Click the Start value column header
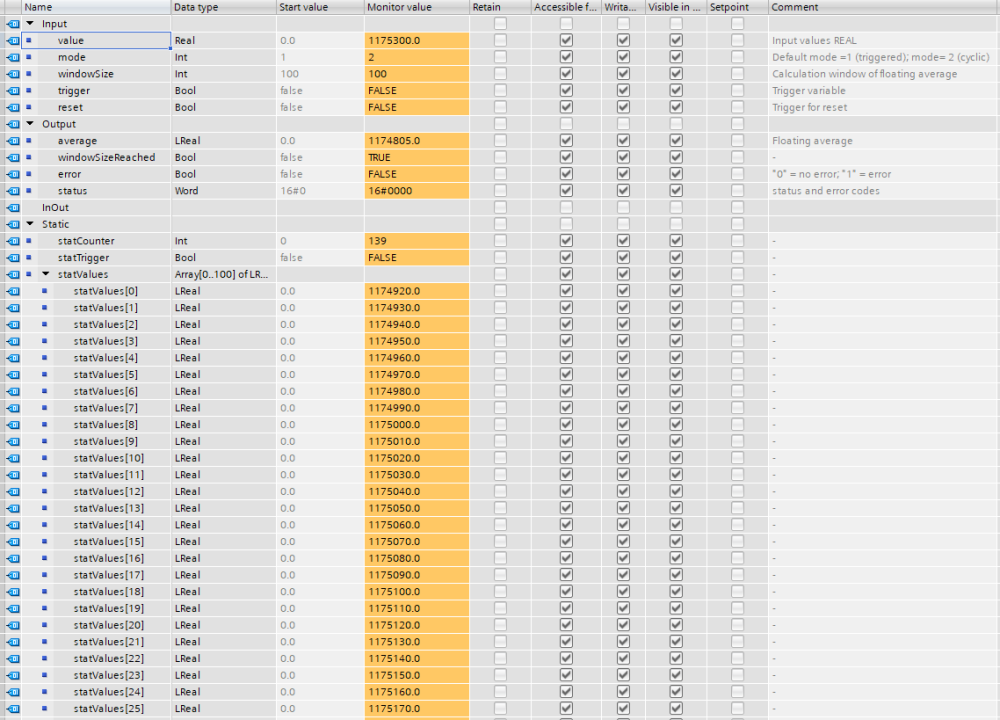Image resolution: width=1000 pixels, height=720 pixels. click(x=320, y=7)
